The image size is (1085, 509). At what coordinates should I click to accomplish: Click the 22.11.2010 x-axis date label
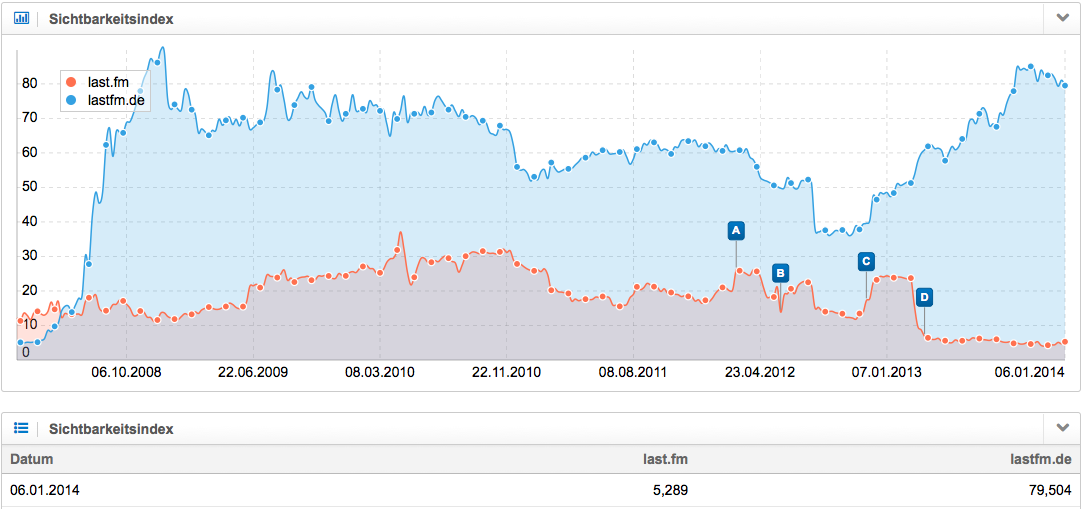tap(506, 372)
